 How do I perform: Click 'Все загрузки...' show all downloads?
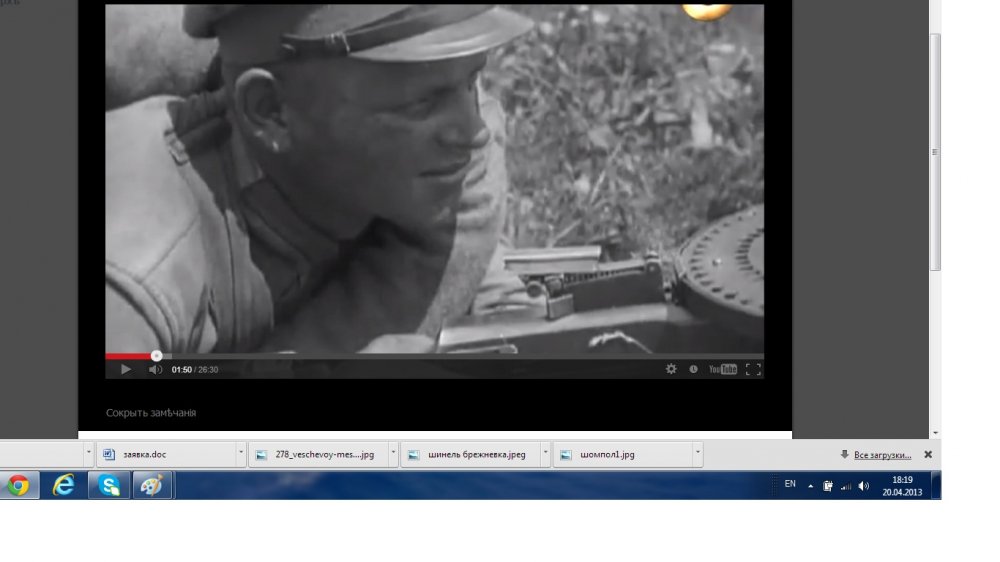pos(882,454)
